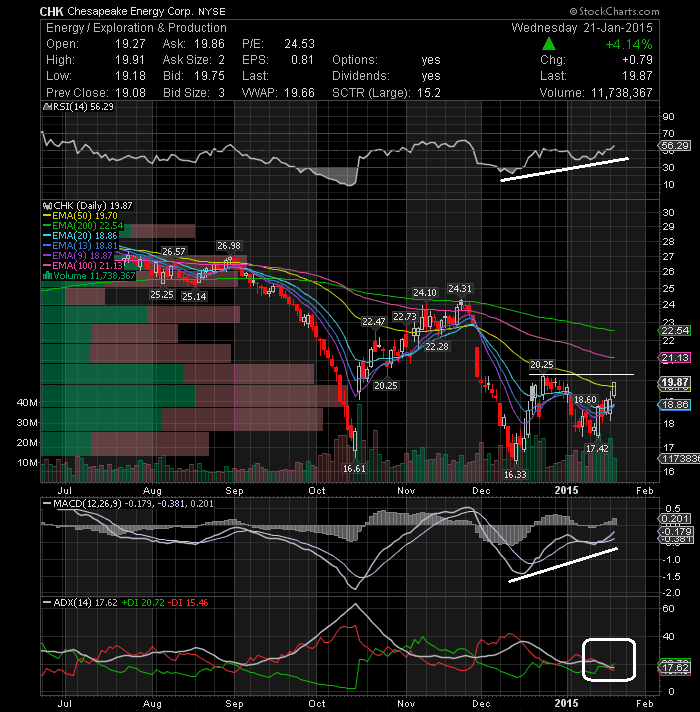Click the 24.31 November high label
700x712 pixels.
[x=460, y=289]
